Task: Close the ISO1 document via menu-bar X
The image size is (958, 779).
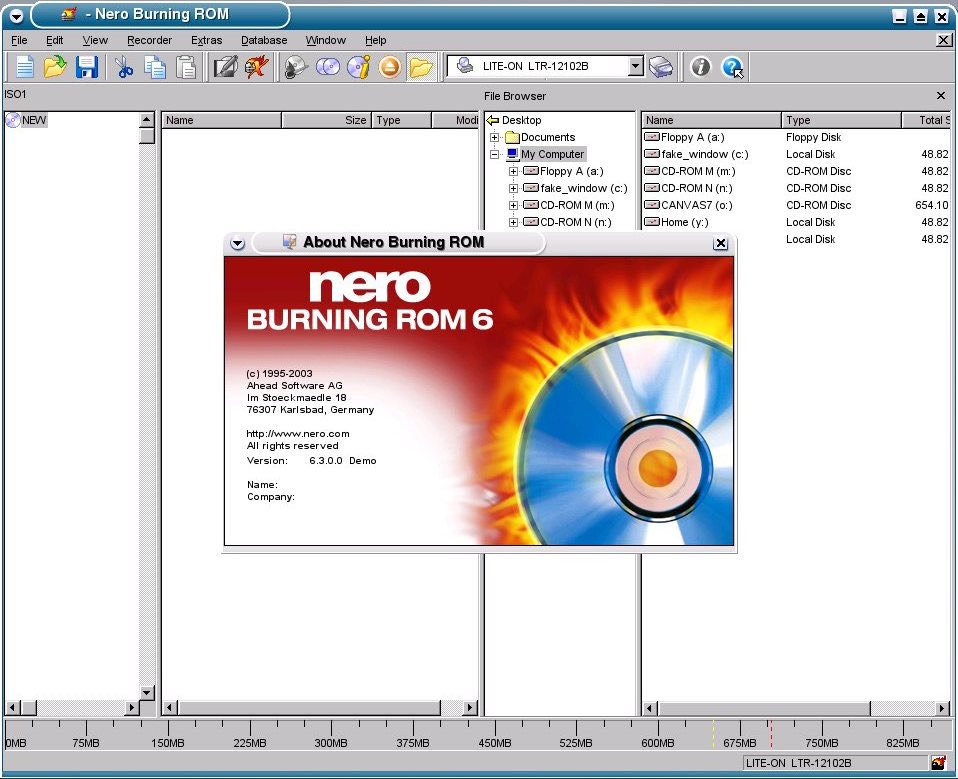Action: (944, 40)
